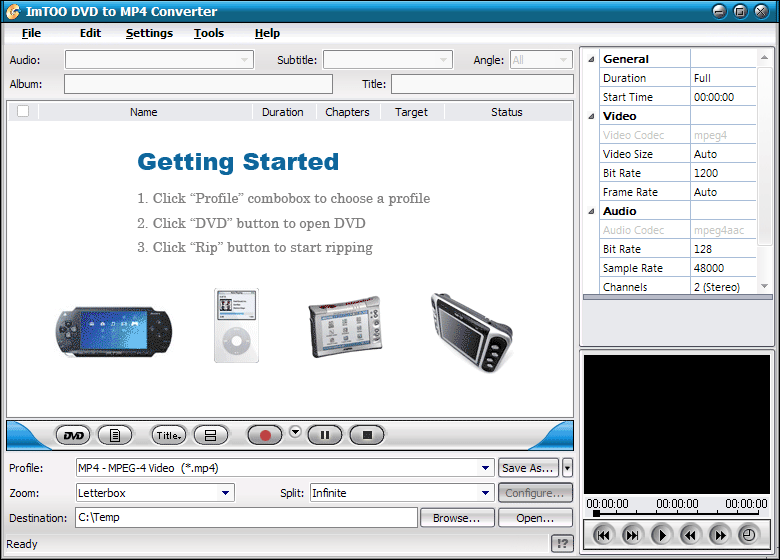Click the Browse... button
This screenshot has width=780, height=560.
456,518
